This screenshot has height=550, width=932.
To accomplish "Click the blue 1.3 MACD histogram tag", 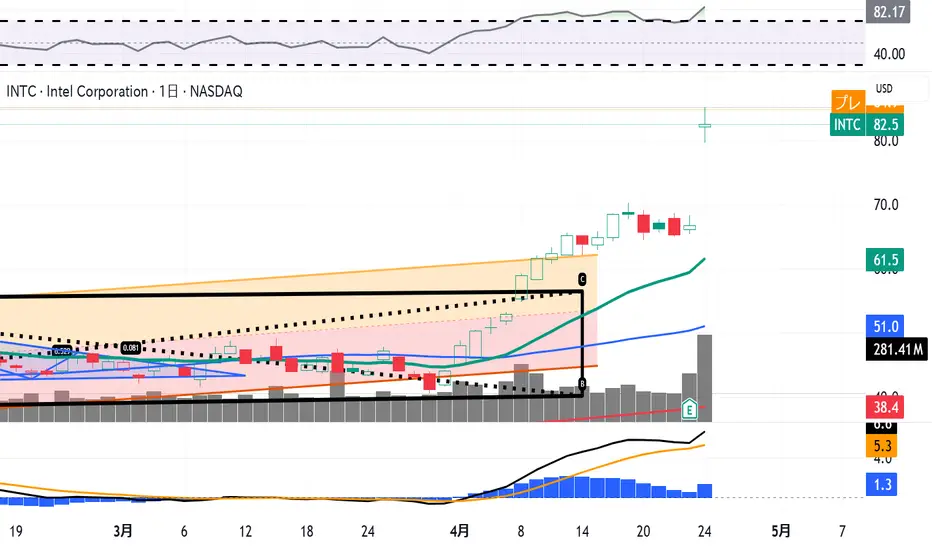I will 882,484.
